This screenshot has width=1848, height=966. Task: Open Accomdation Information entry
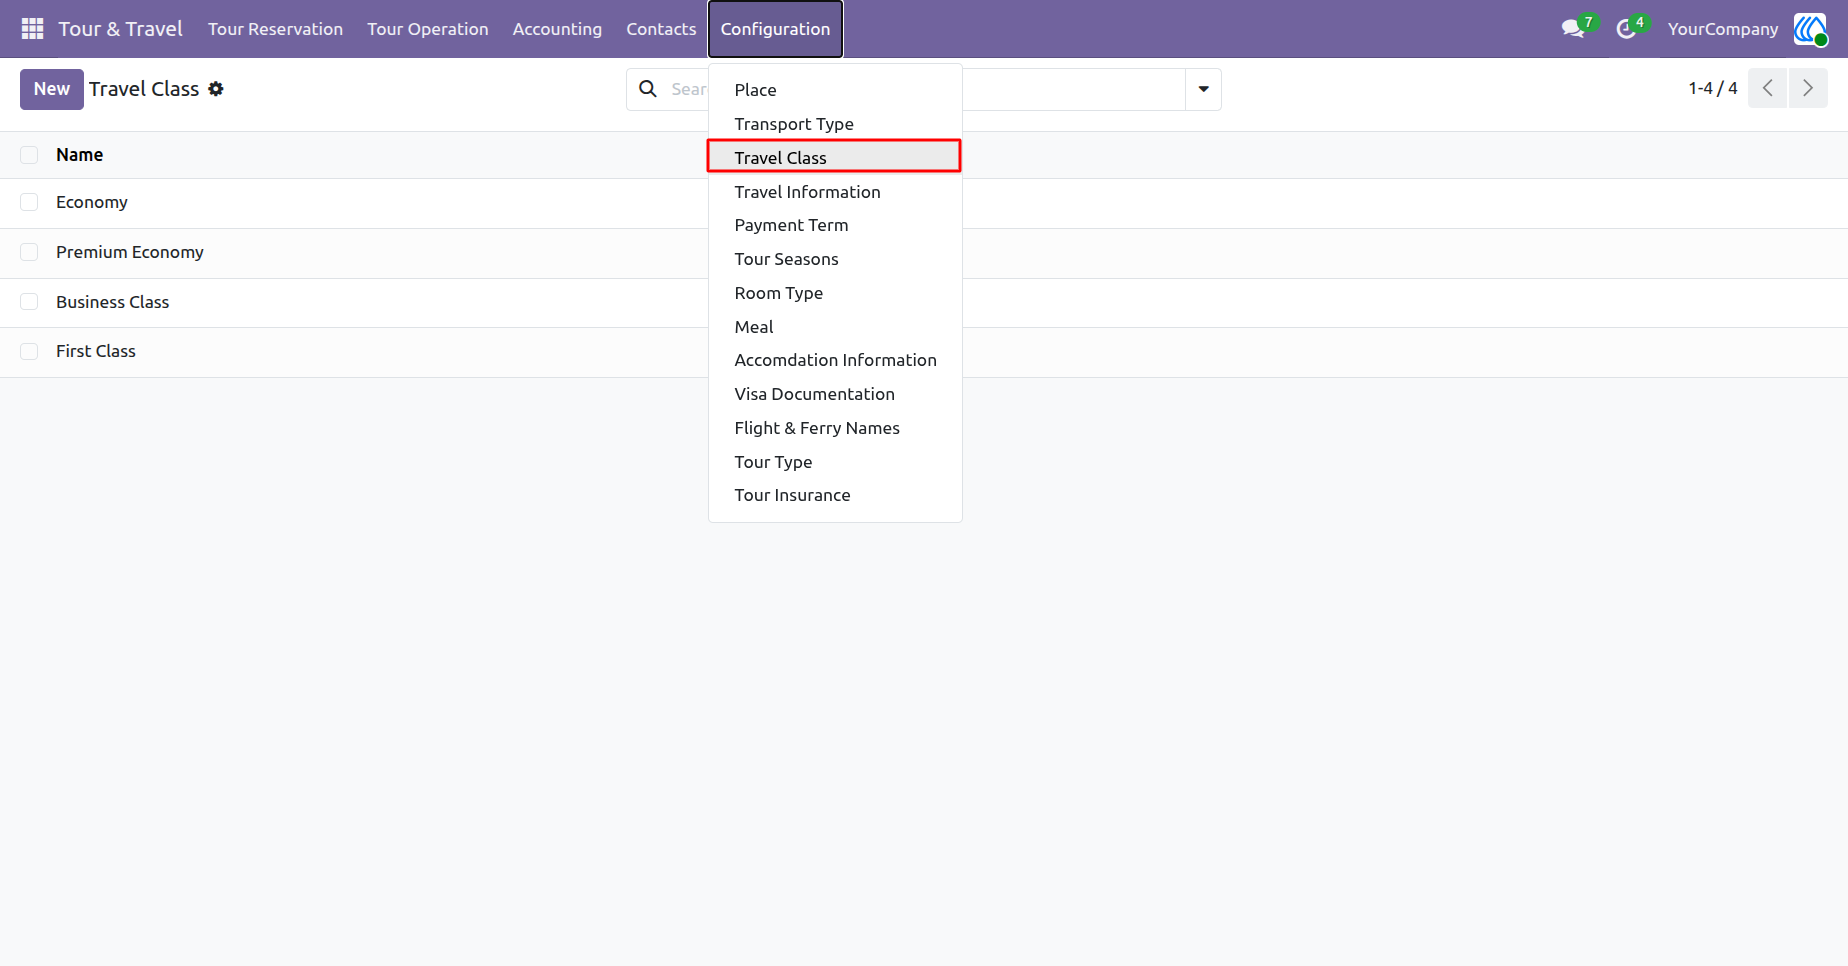pyautogui.click(x=835, y=360)
